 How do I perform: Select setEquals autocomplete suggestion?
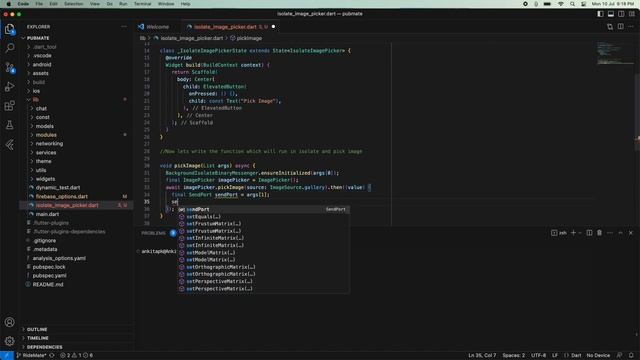pyautogui.click(x=264, y=217)
